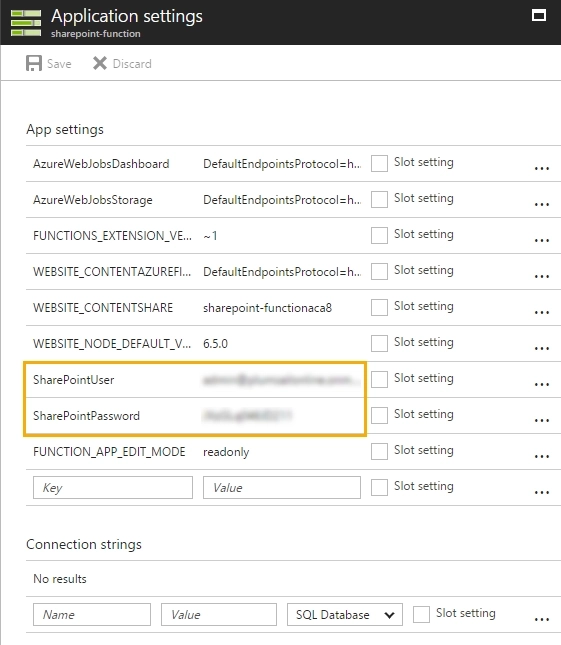
Task: Open ellipsis menu for WEBSITE_CONTENTSHARE row
Action: pos(542,312)
